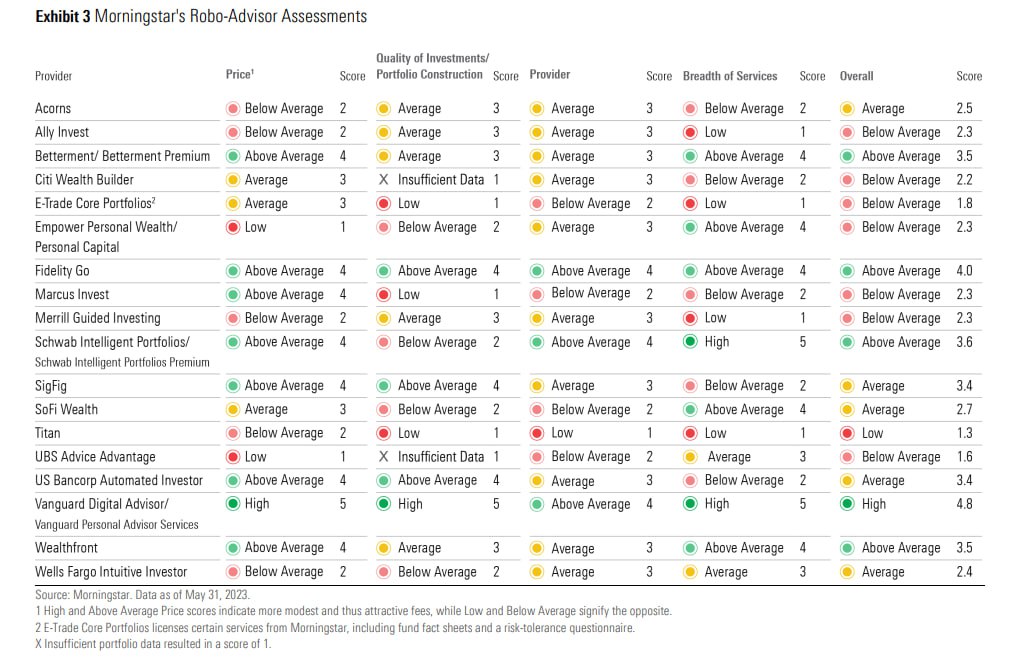Click Schwab's High Breadth of Services dot
The image size is (1018, 666).
690,342
